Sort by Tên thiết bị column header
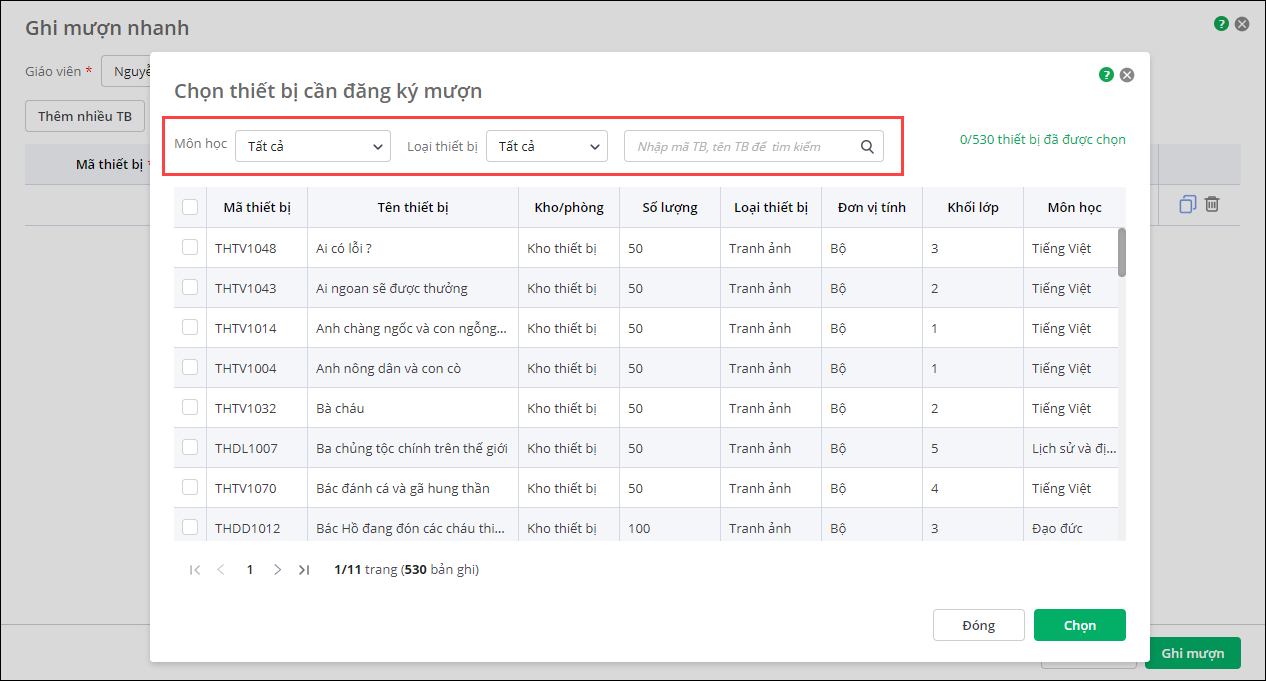This screenshot has height=681, width=1266. (412, 207)
